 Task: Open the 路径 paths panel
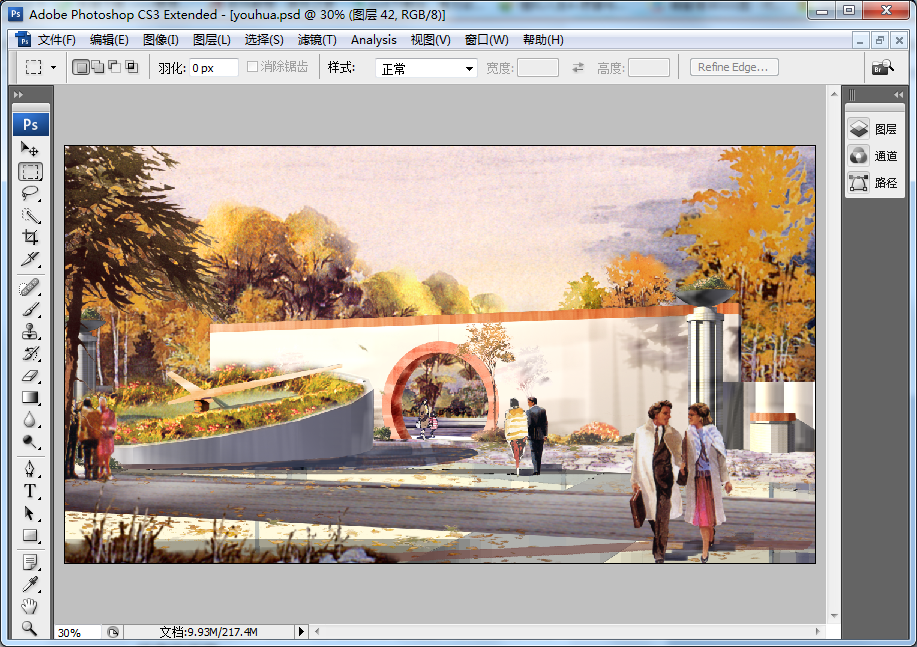pyautogui.click(x=874, y=183)
